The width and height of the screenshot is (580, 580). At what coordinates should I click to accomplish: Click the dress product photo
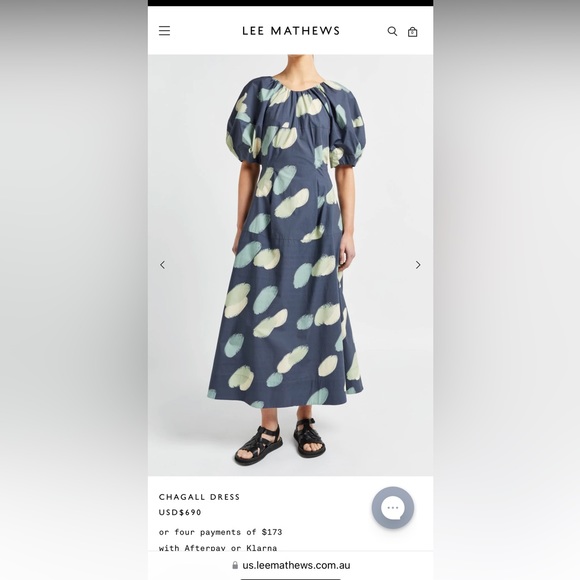click(x=291, y=265)
